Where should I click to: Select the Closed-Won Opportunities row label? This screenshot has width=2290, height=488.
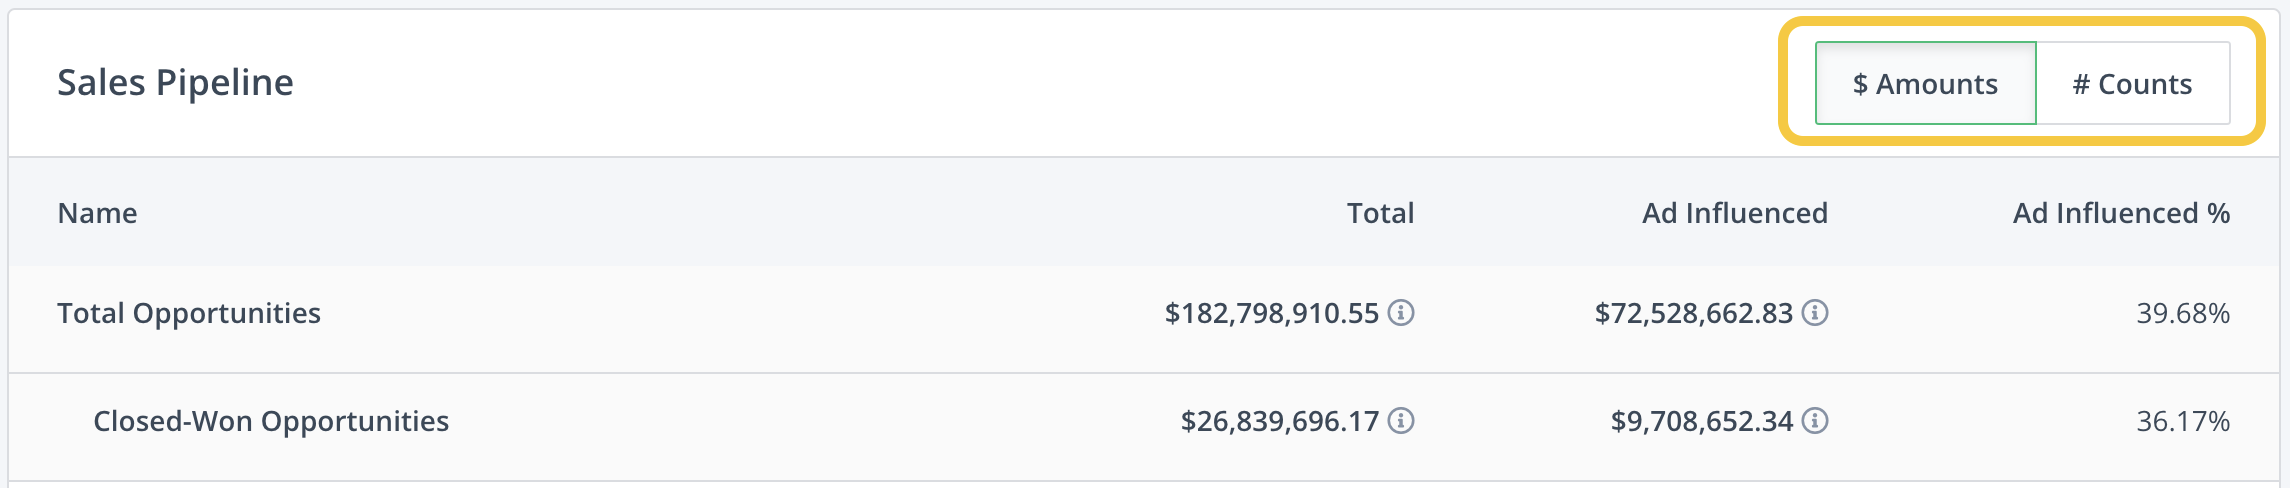(271, 421)
